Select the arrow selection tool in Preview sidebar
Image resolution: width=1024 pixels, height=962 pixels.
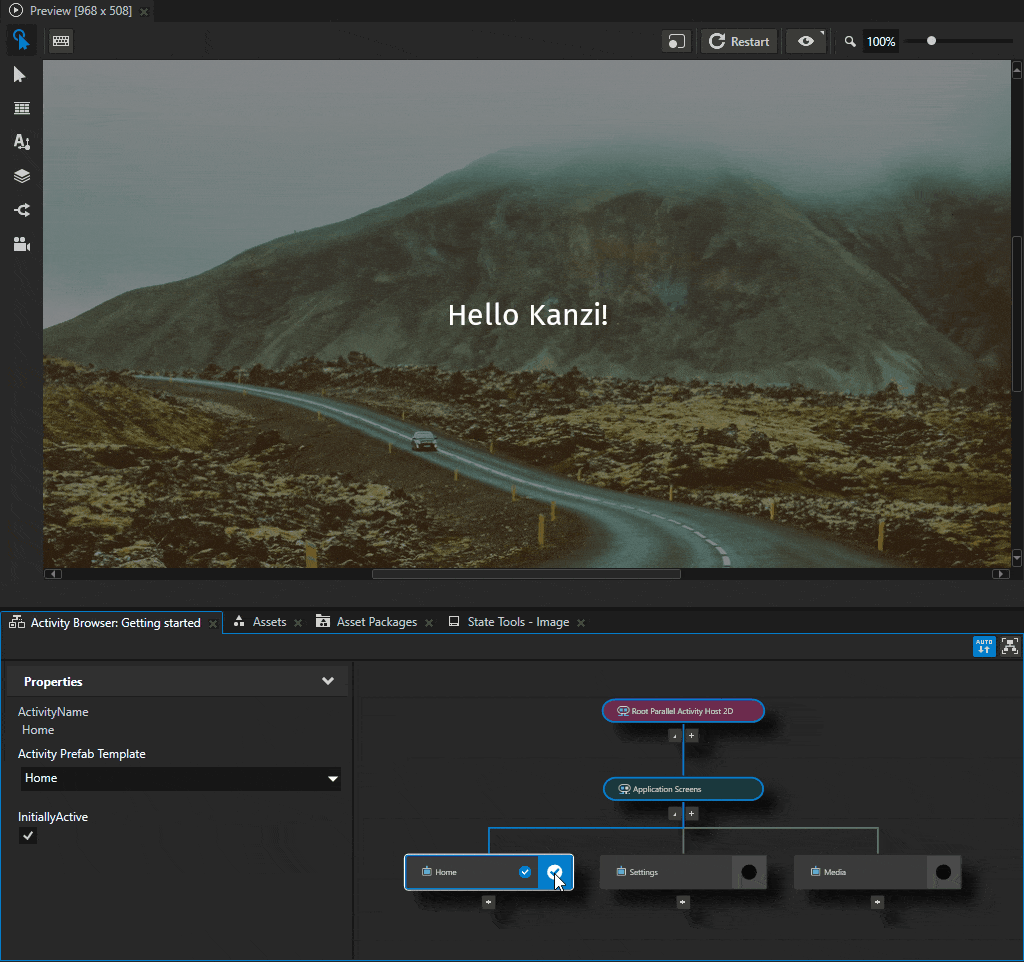coord(21,74)
